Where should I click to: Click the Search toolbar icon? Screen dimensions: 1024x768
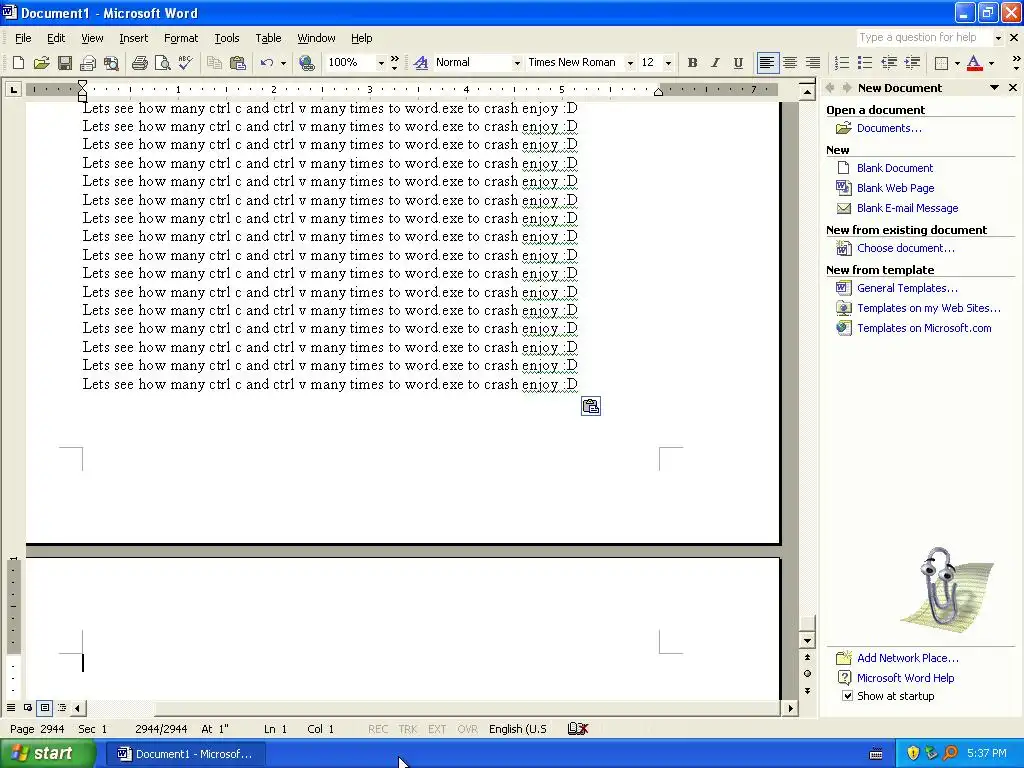click(112, 63)
